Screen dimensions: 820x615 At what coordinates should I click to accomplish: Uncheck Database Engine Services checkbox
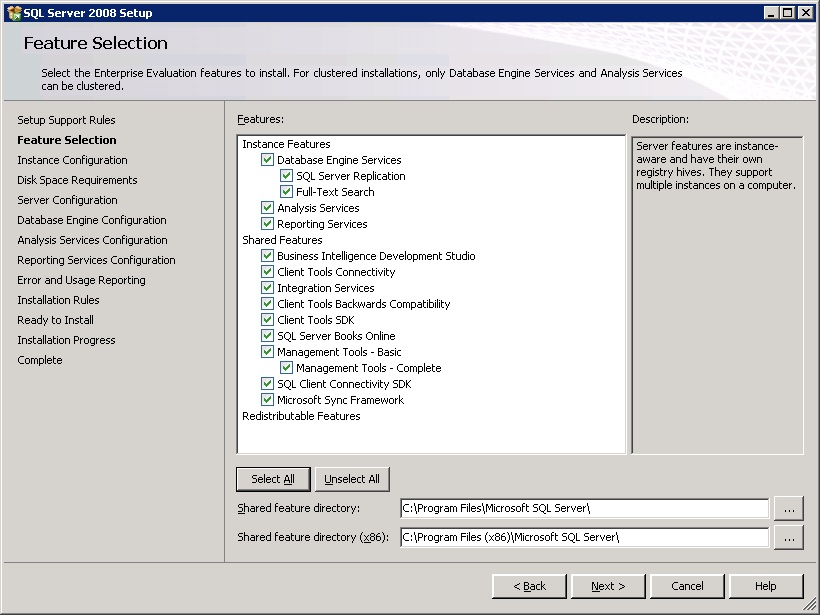pyautogui.click(x=267, y=160)
